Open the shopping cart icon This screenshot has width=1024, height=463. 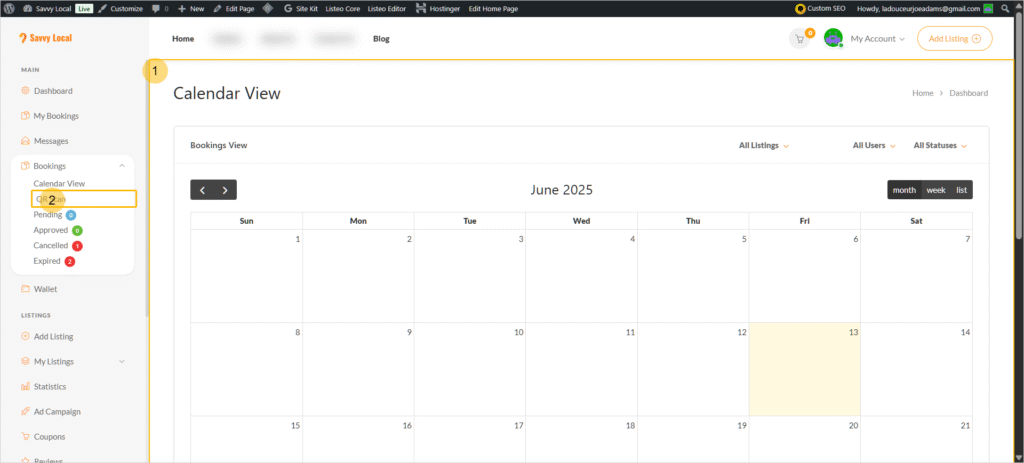click(x=799, y=39)
